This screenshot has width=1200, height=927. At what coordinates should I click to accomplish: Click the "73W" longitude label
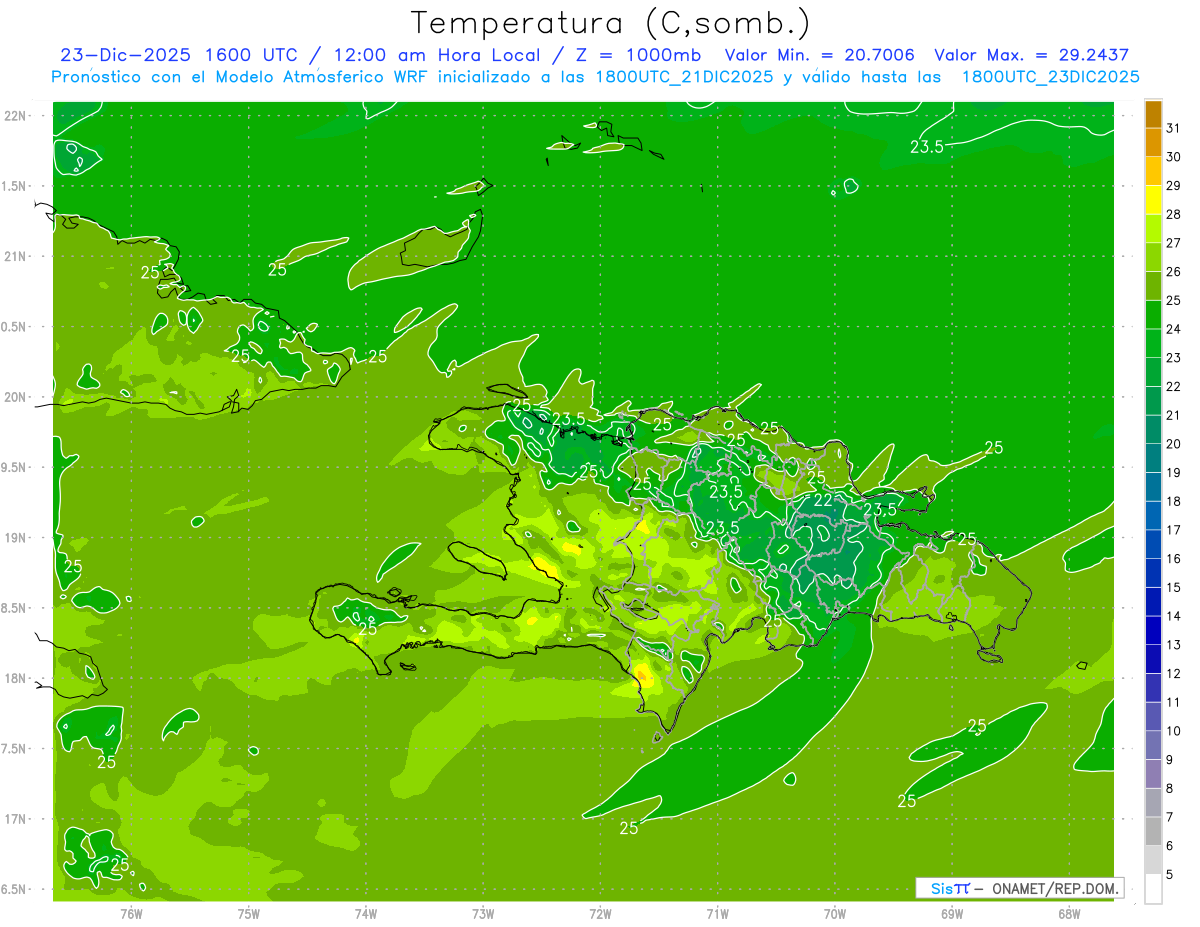(483, 913)
